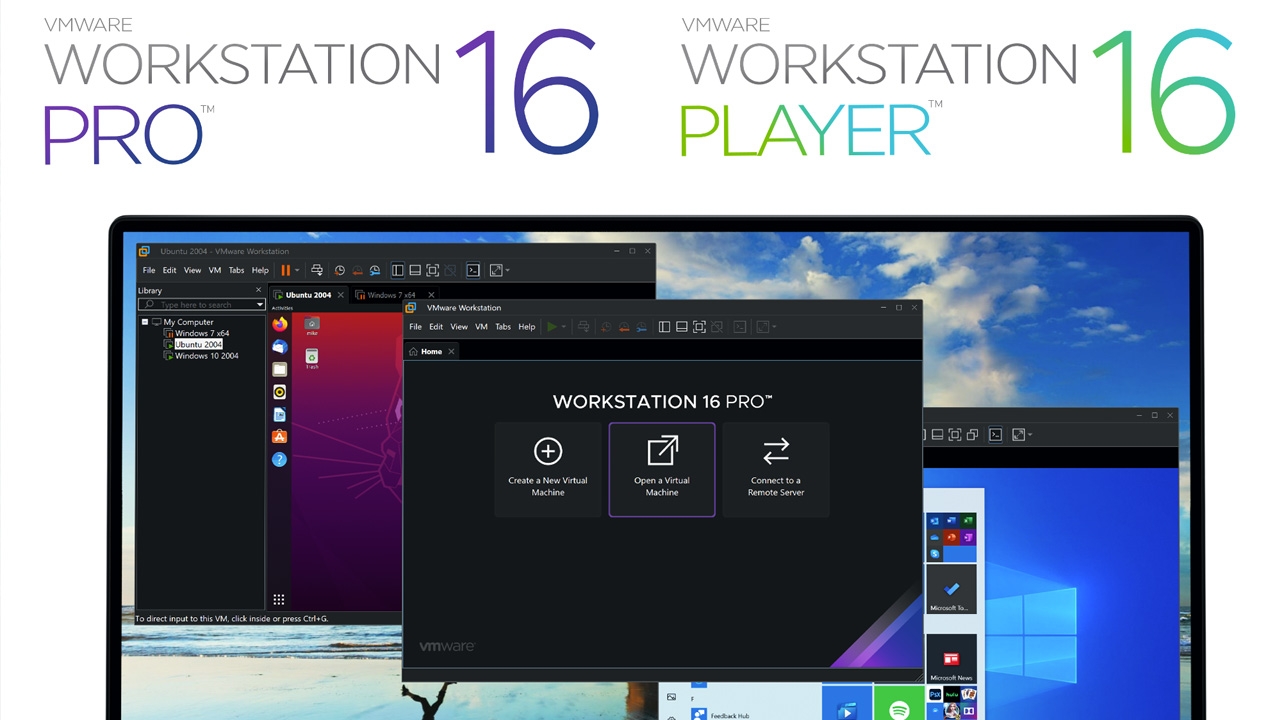Open VM menu in front VMware Workstation window
The image size is (1280, 720).
pos(482,327)
